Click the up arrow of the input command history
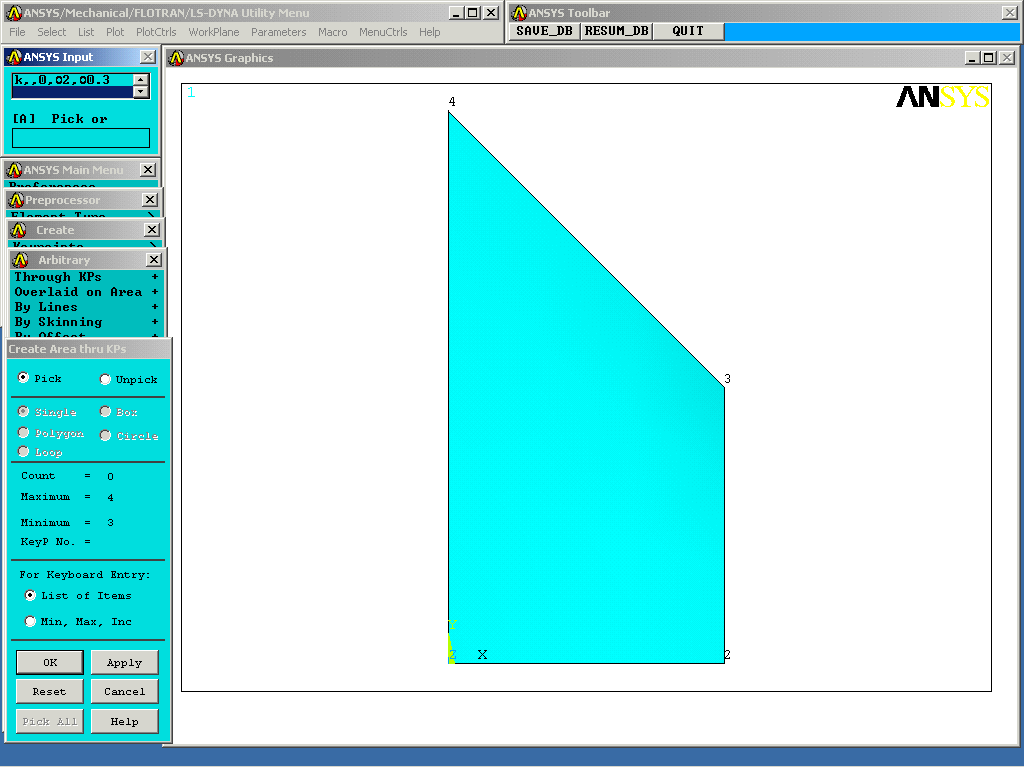This screenshot has height=768, width=1024. pos(141,79)
